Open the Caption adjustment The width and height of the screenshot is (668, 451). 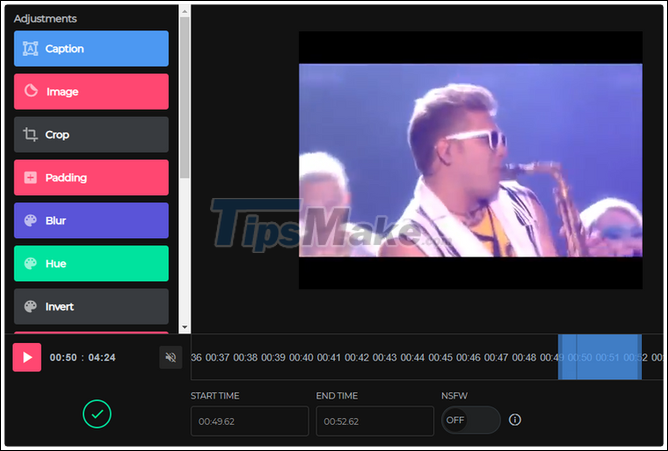click(x=91, y=49)
